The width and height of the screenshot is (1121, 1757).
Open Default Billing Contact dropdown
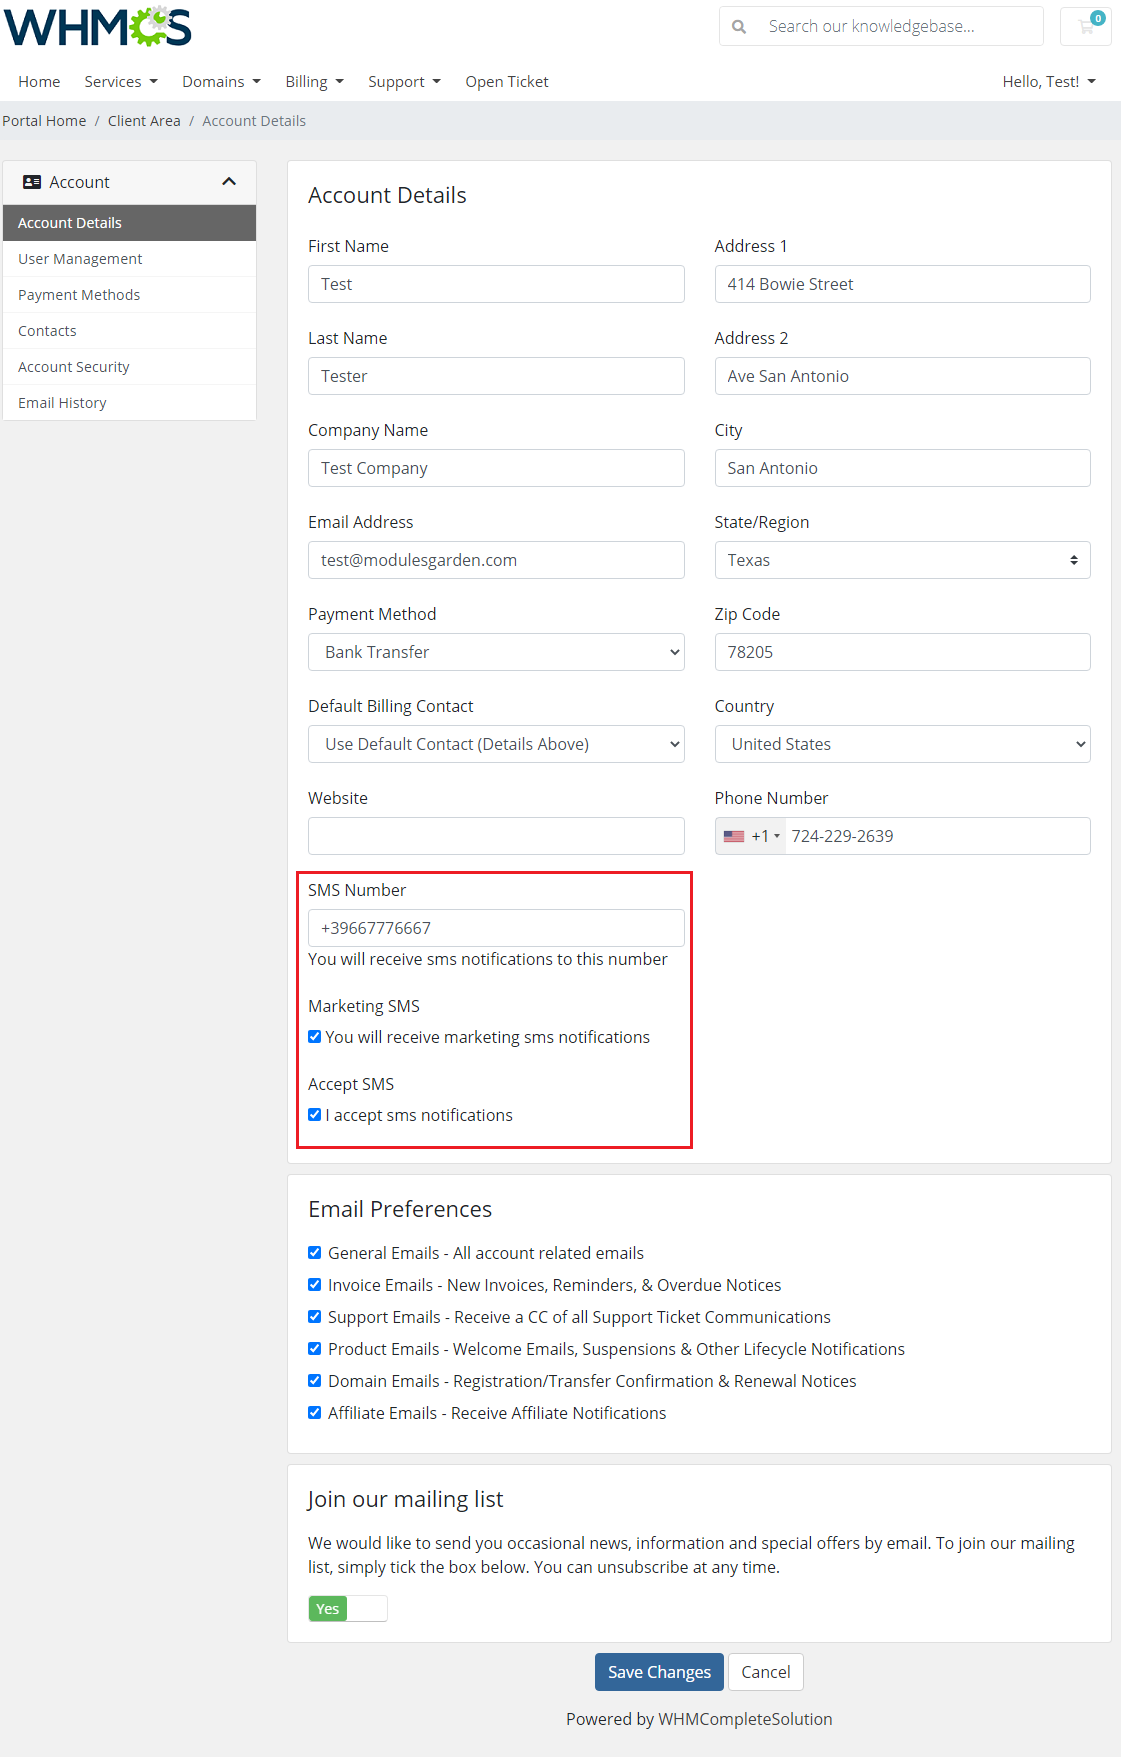tap(496, 744)
